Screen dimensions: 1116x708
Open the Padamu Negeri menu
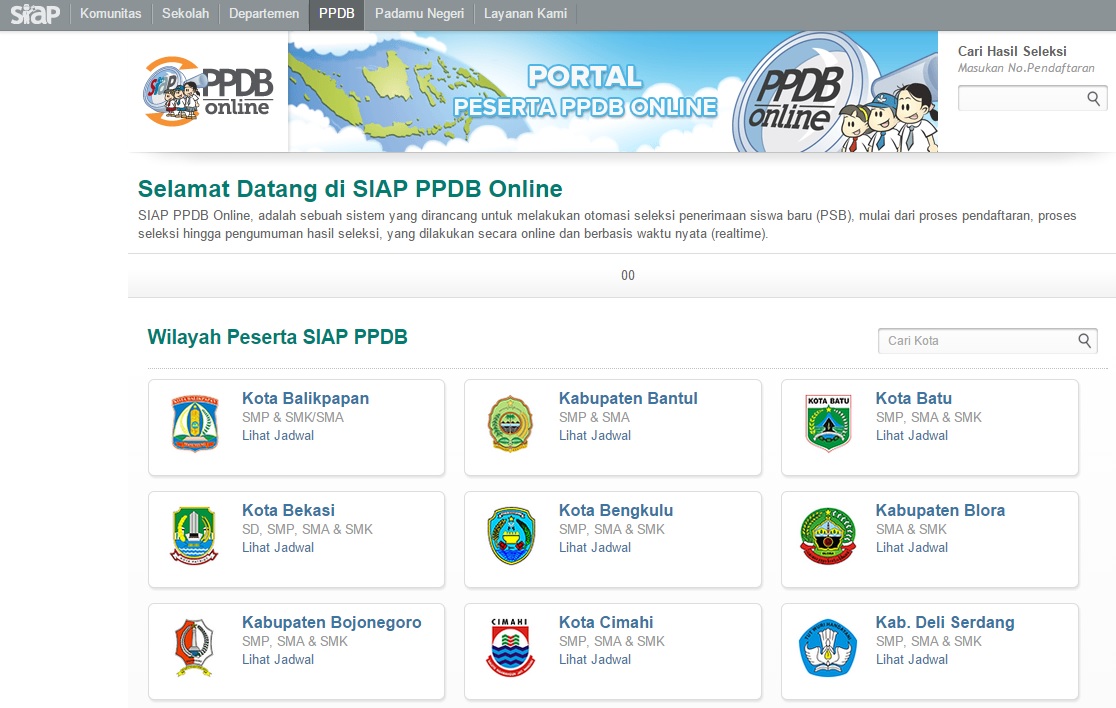[x=419, y=14]
